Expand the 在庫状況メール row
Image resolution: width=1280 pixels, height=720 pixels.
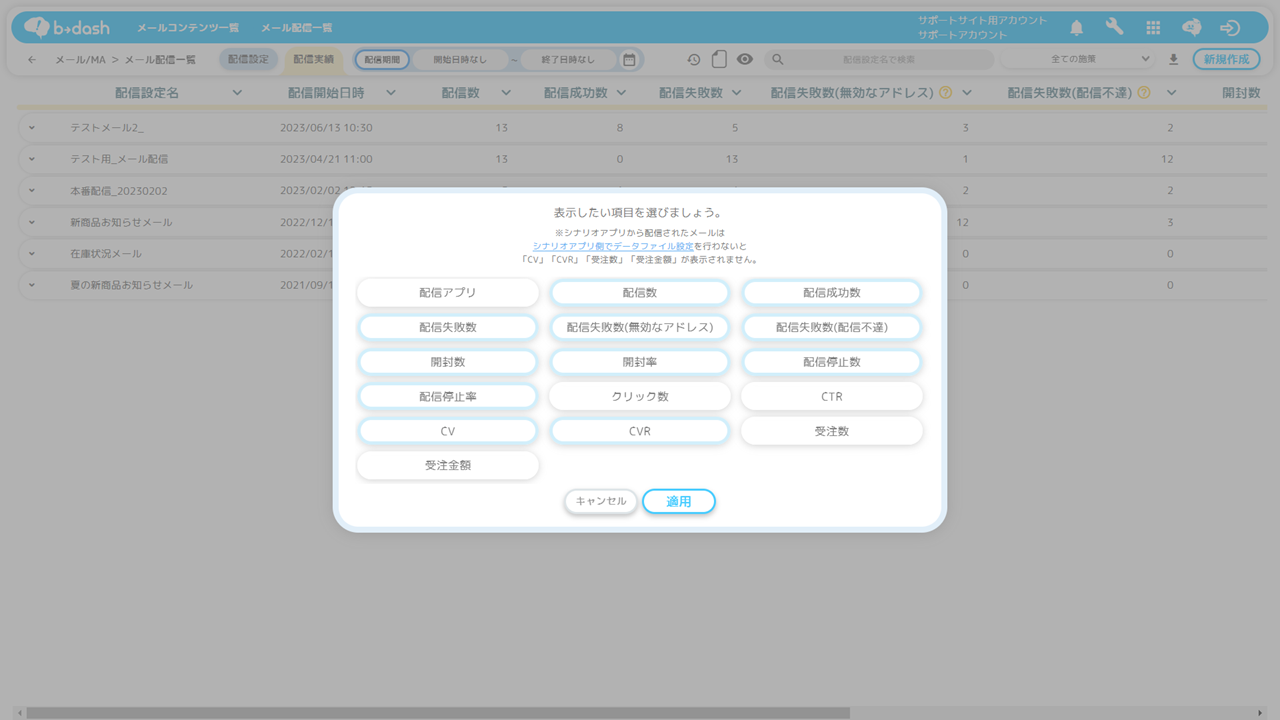coord(32,254)
